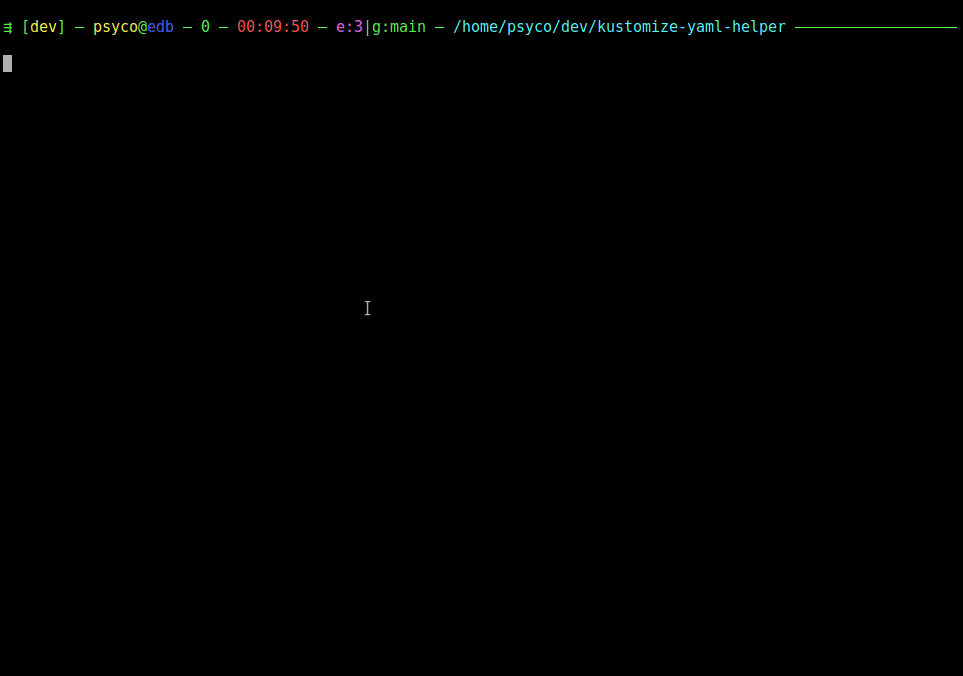The width and height of the screenshot is (963, 676).
Task: Click the block cursor on command line
Action: (x=7, y=63)
